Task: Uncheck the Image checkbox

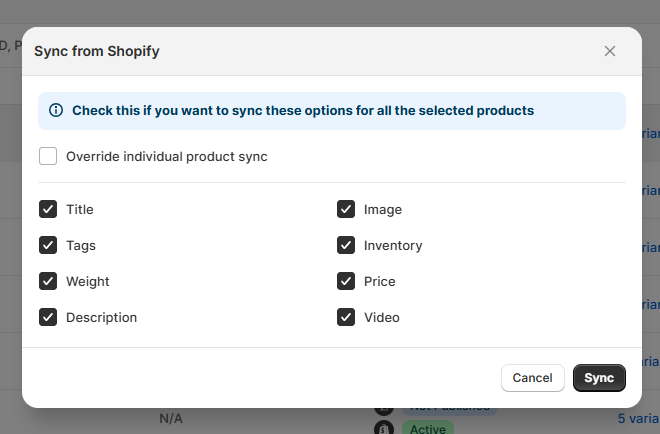Action: (x=346, y=209)
